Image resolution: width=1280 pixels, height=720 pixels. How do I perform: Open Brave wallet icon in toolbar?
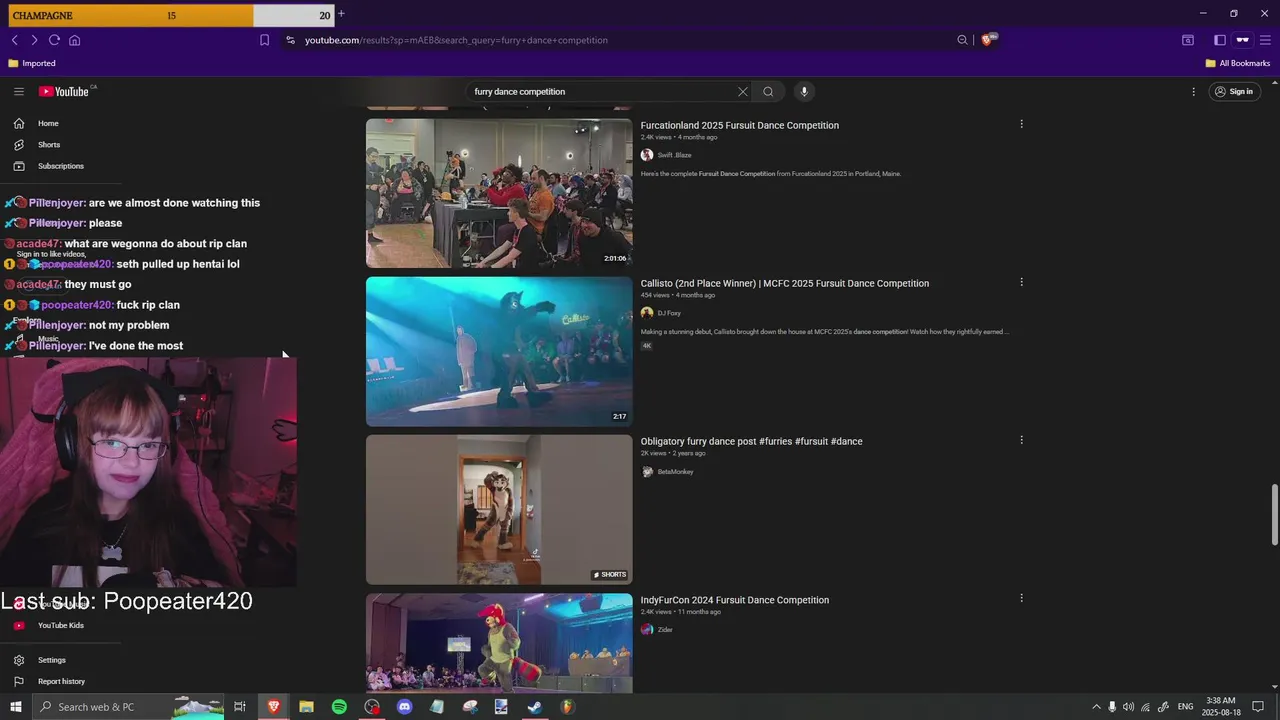[1187, 40]
